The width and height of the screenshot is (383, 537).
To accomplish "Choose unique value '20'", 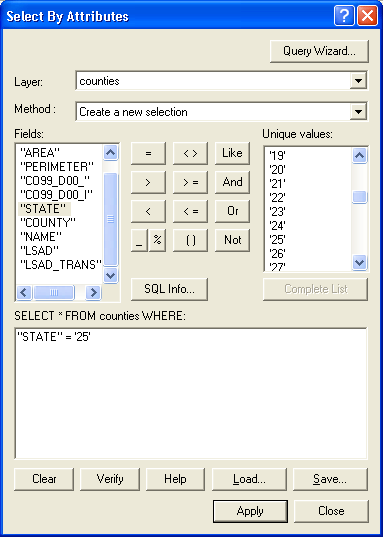I will point(277,170).
